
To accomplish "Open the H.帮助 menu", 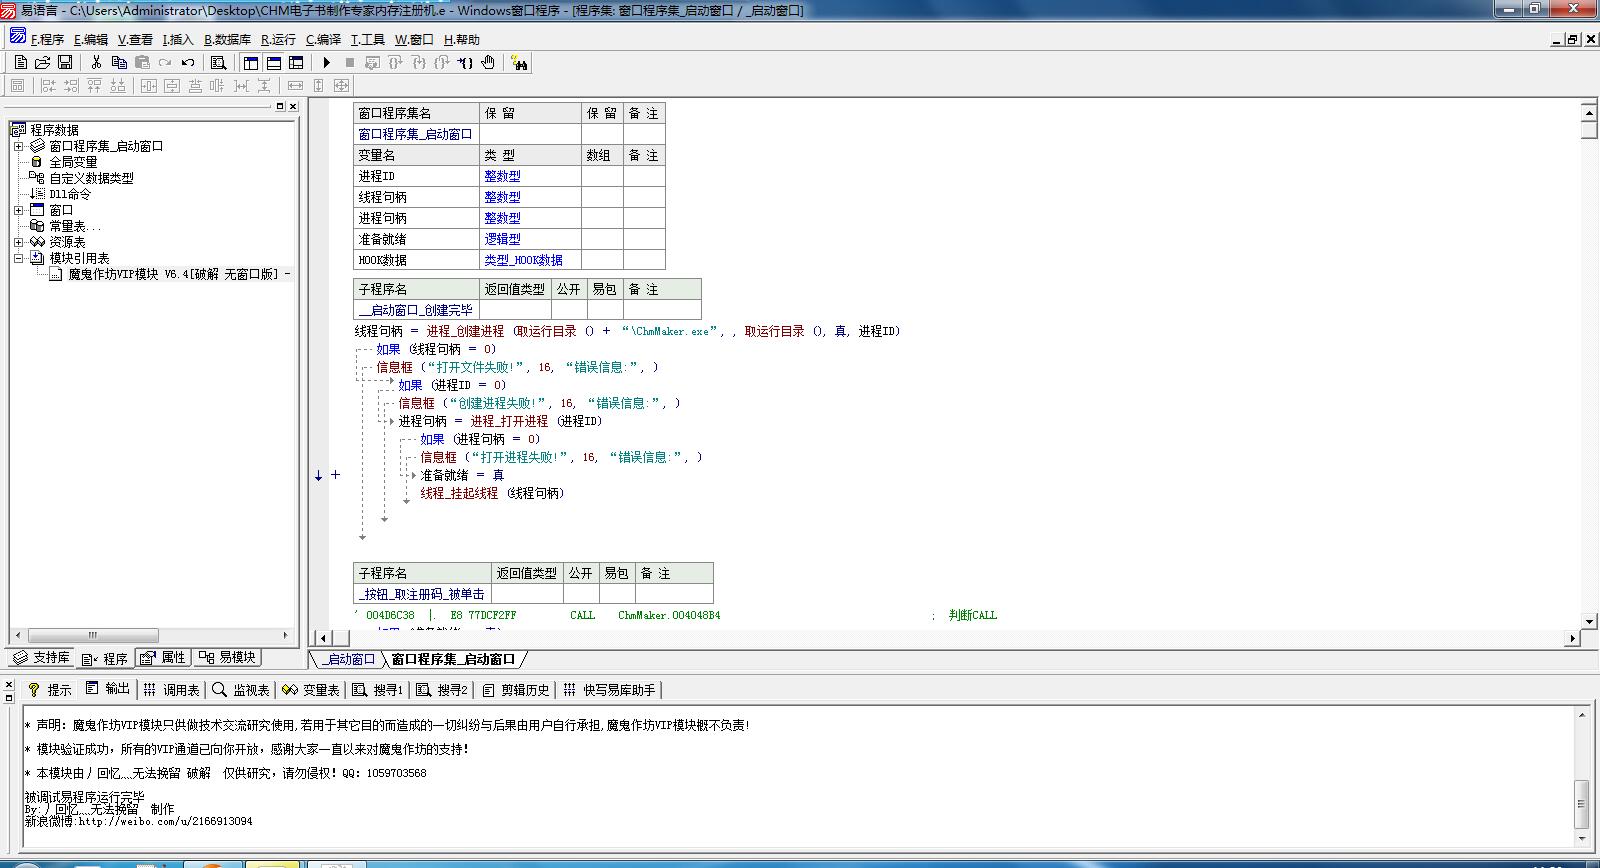I will [x=462, y=40].
